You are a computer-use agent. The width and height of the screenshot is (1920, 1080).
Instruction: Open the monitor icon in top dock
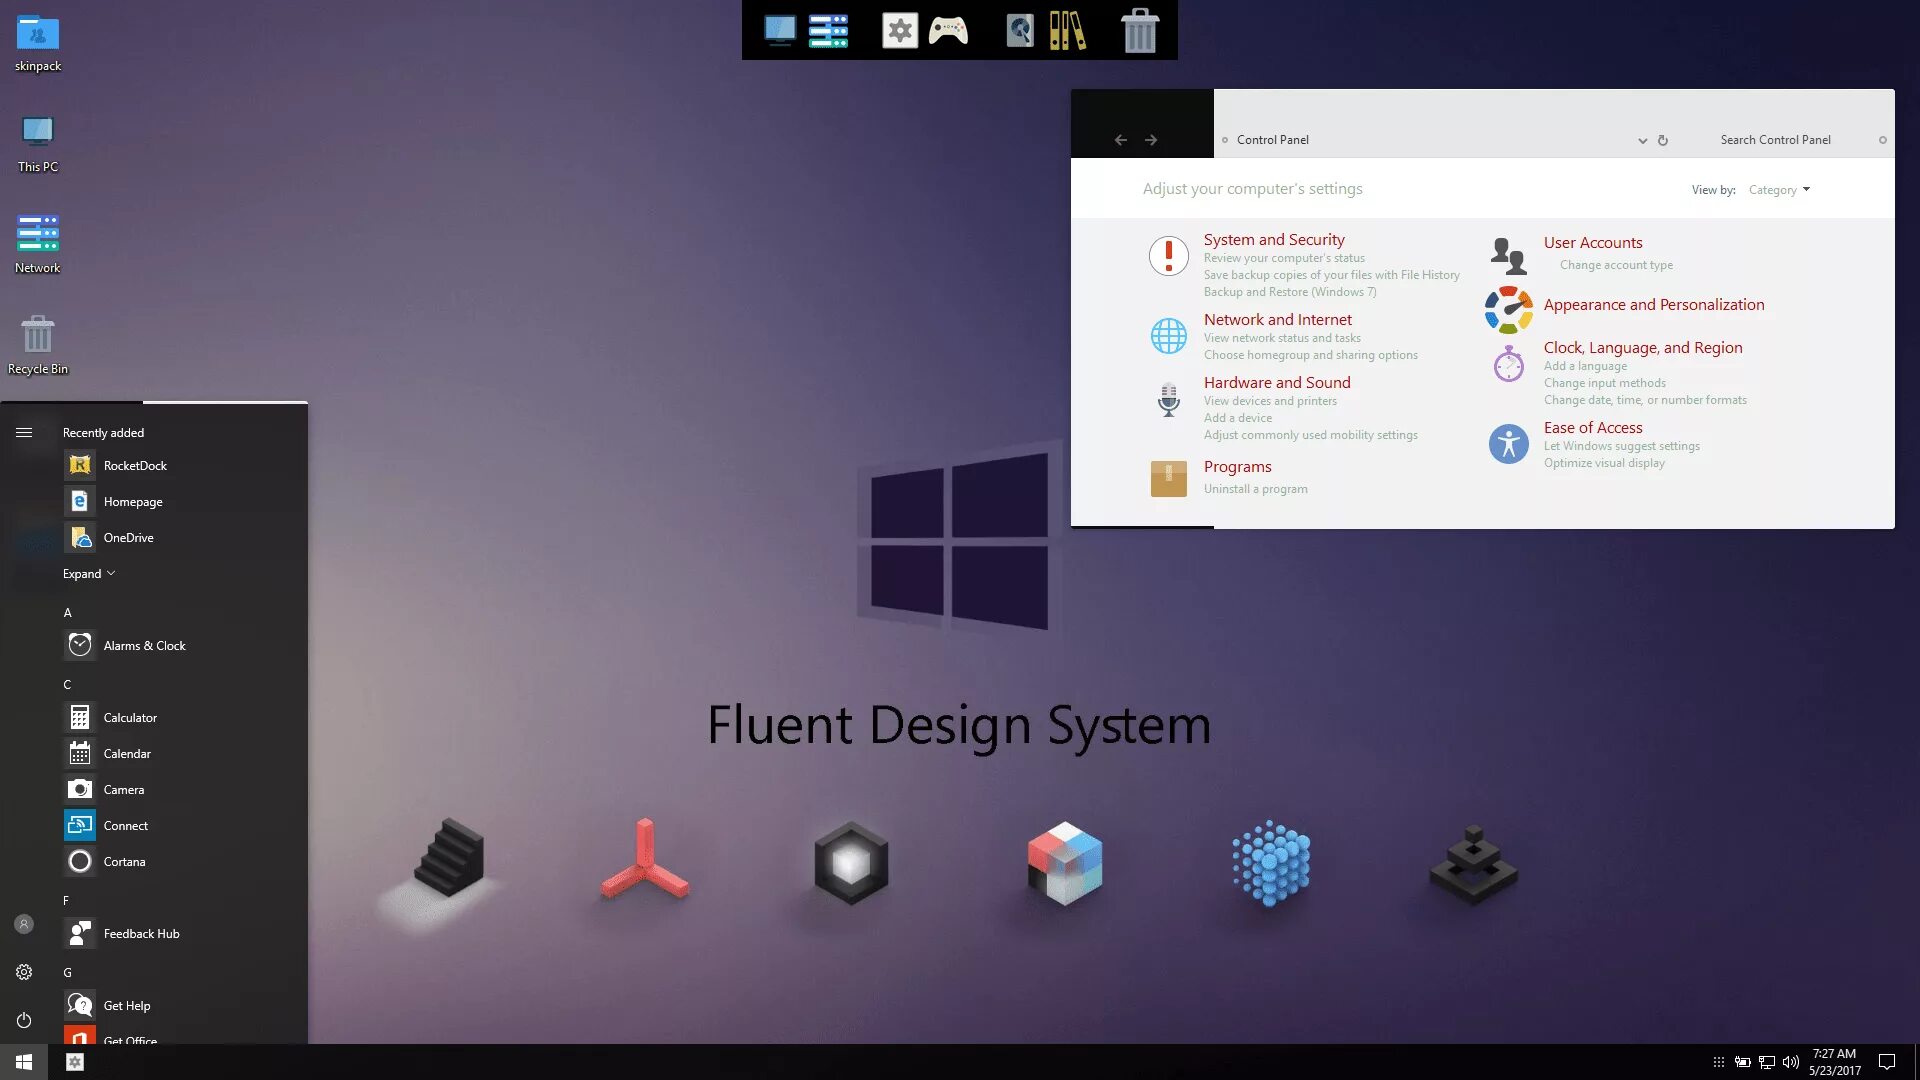point(780,31)
